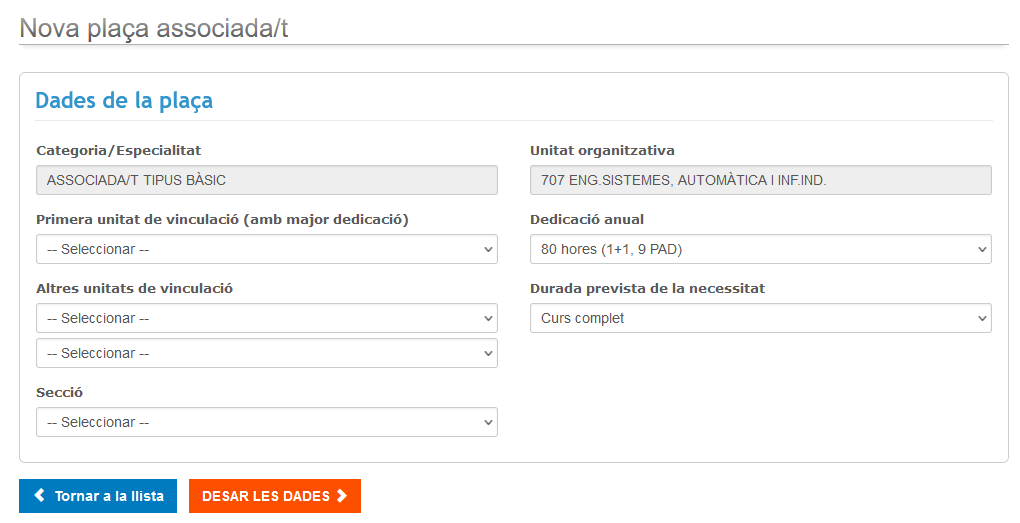This screenshot has width=1020, height=523.
Task: Save with DESAR LES DADES button
Action: pyautogui.click(x=274, y=496)
